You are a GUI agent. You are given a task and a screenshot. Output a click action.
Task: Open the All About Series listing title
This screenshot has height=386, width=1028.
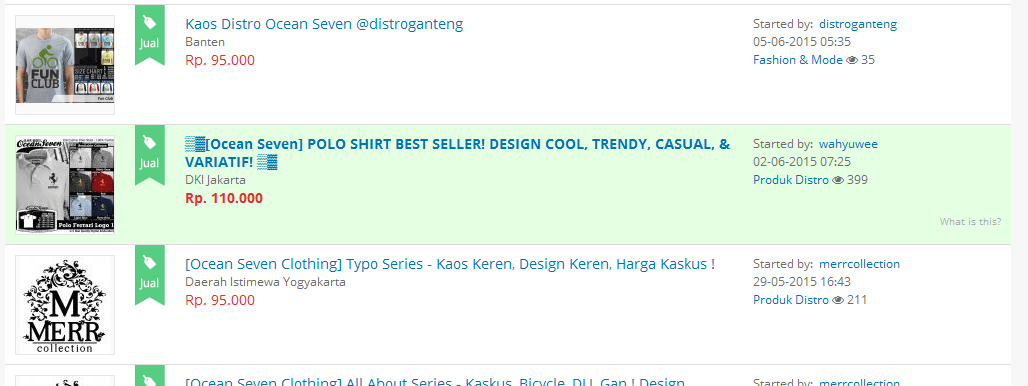435,381
